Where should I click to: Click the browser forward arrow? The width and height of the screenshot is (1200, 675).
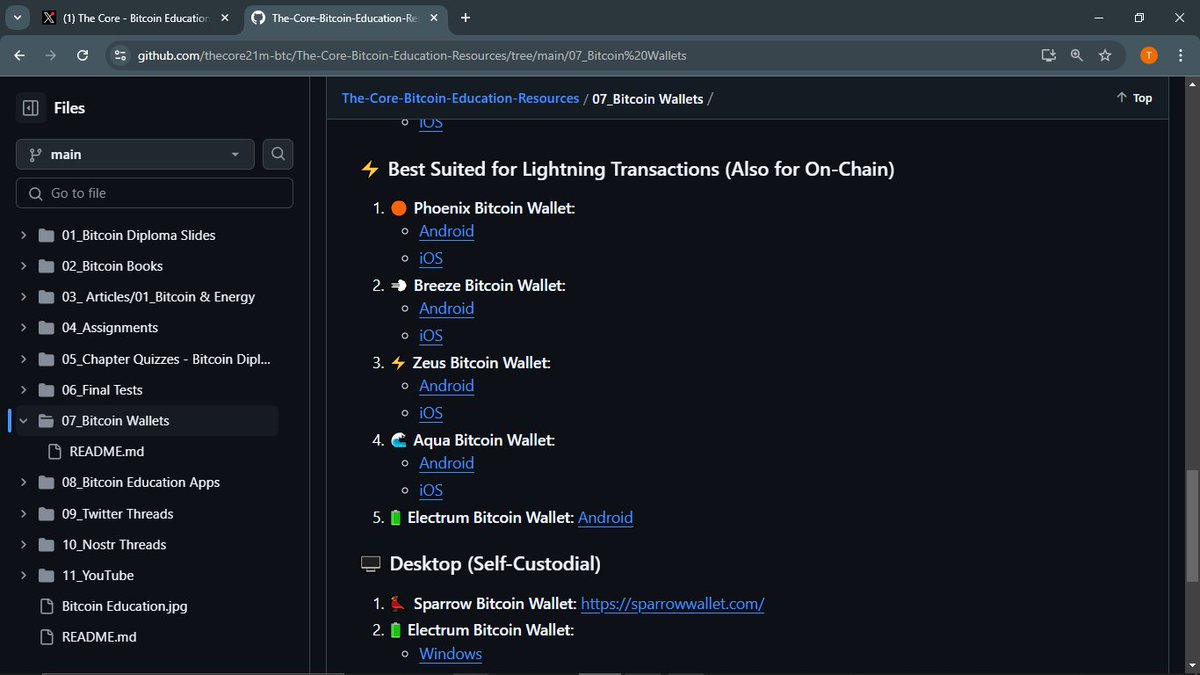pyautogui.click(x=51, y=56)
